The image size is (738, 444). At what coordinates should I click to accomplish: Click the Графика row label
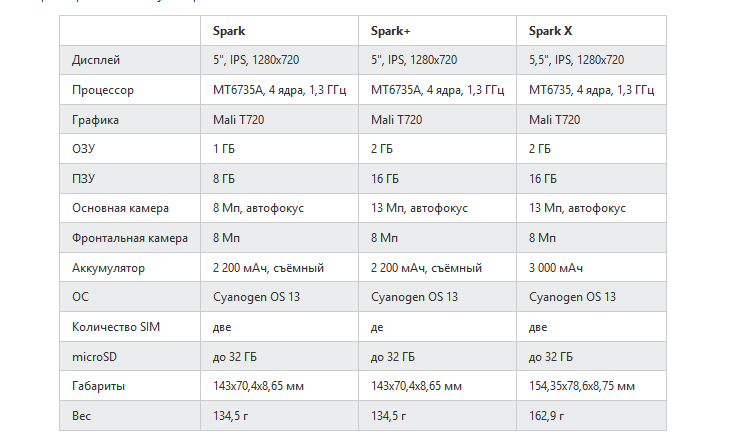96,120
